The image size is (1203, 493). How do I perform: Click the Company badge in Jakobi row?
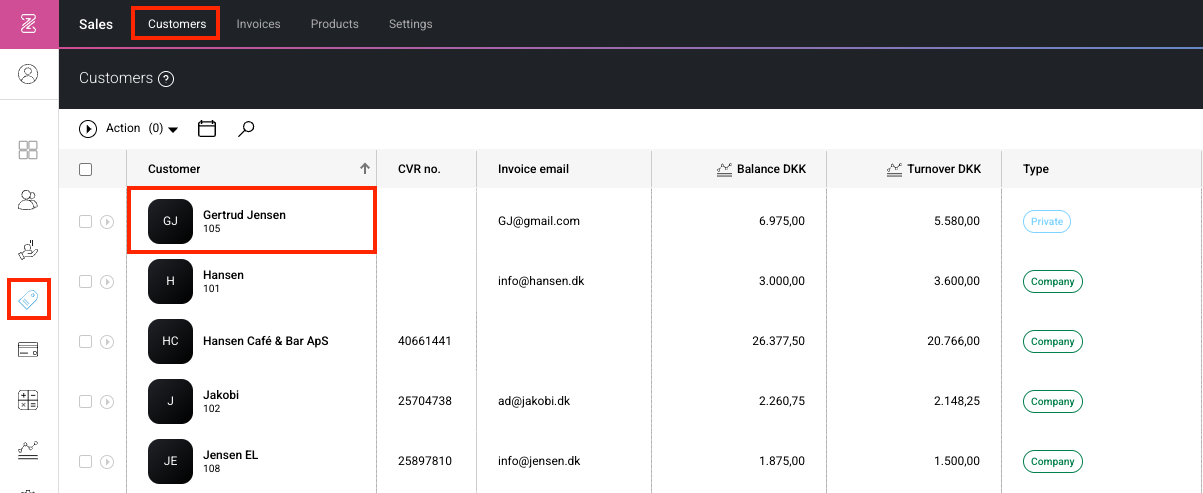click(x=1053, y=402)
